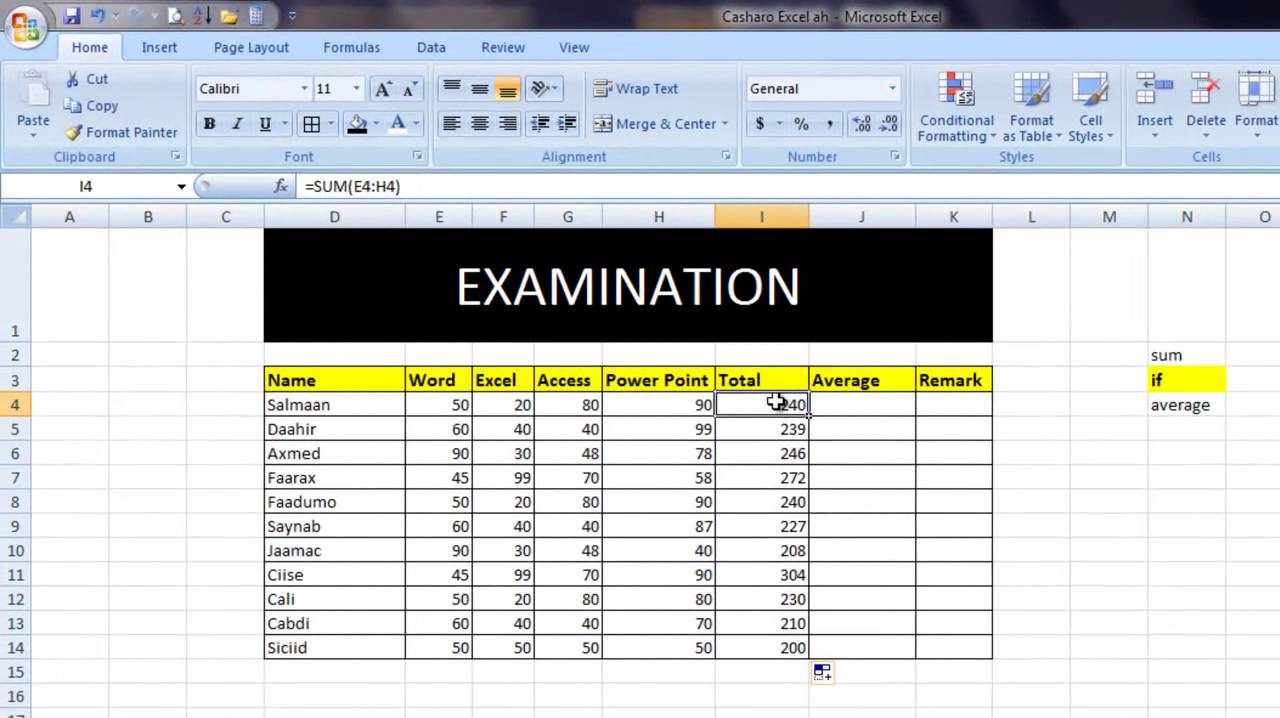Toggle italic formatting
The height and width of the screenshot is (718, 1280).
coord(237,124)
